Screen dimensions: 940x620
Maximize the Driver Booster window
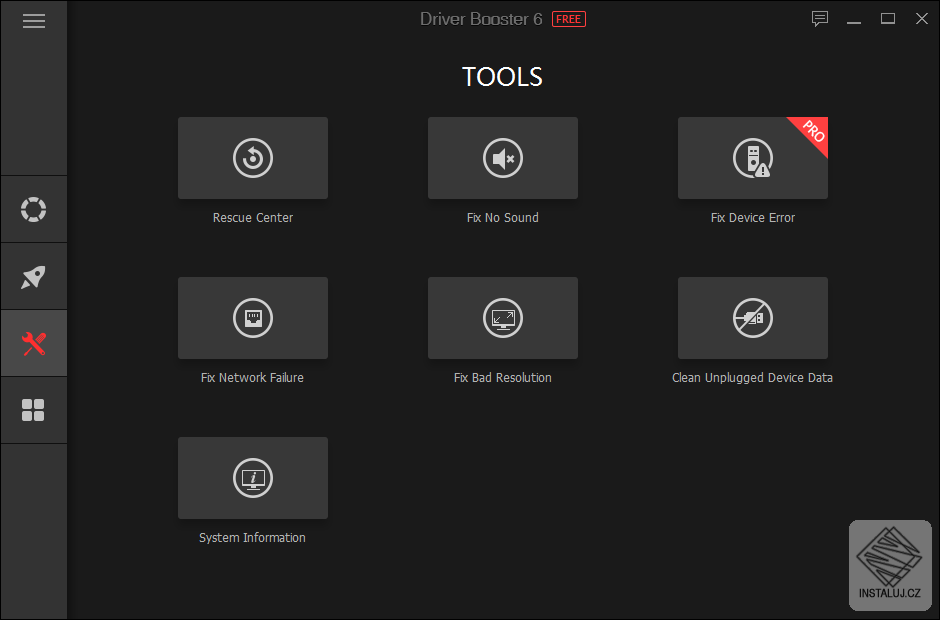tap(887, 19)
